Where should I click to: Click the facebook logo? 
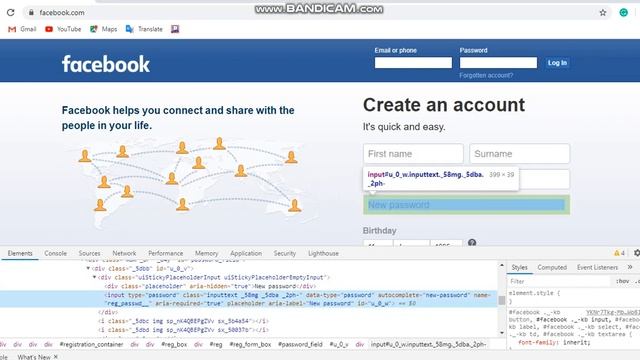coord(106,64)
